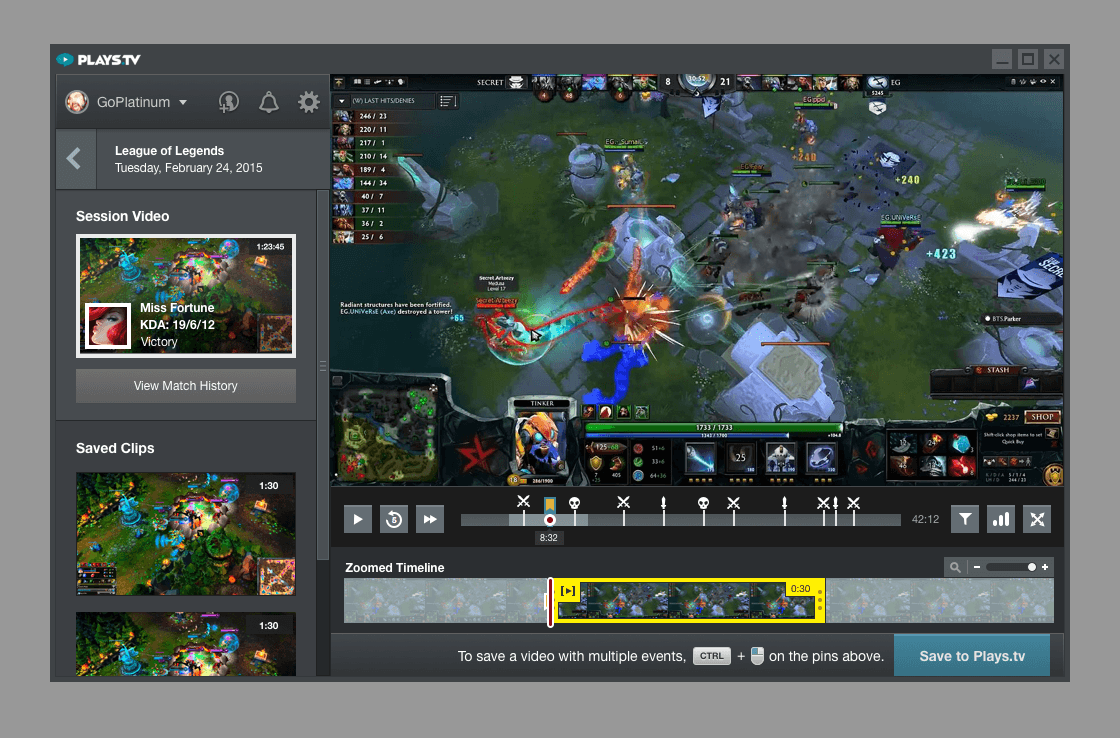This screenshot has width=1120, height=738.
Task: Open the bar chart stats icon
Action: pyautogui.click(x=1001, y=519)
